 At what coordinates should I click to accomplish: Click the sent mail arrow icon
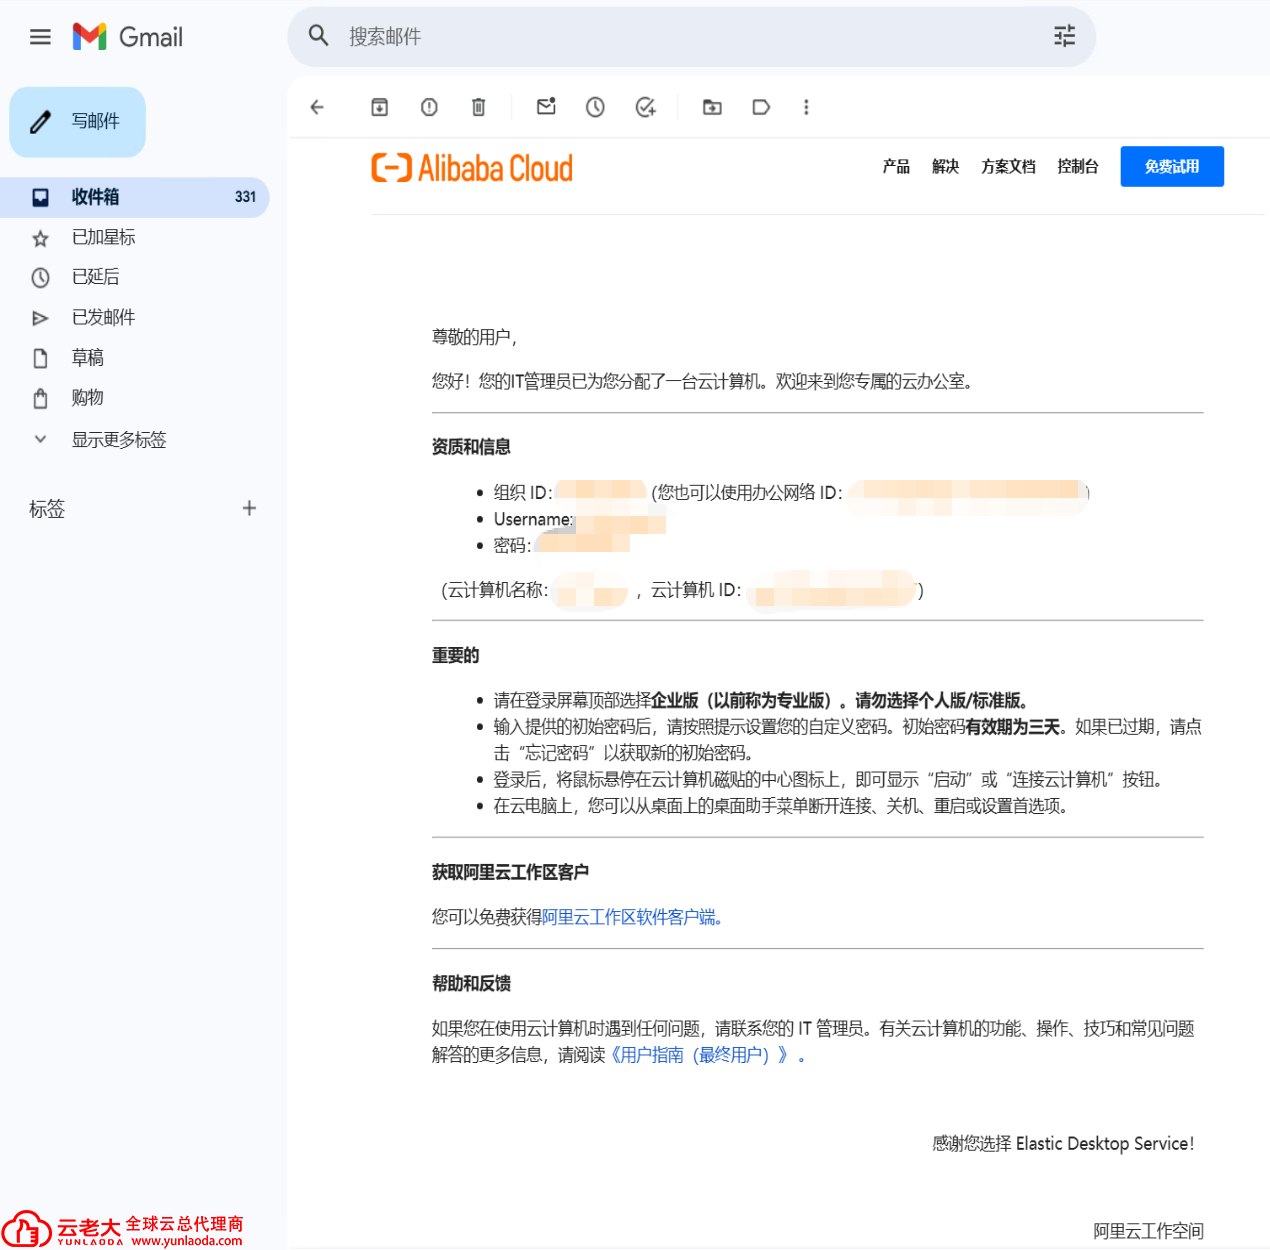click(x=40, y=318)
